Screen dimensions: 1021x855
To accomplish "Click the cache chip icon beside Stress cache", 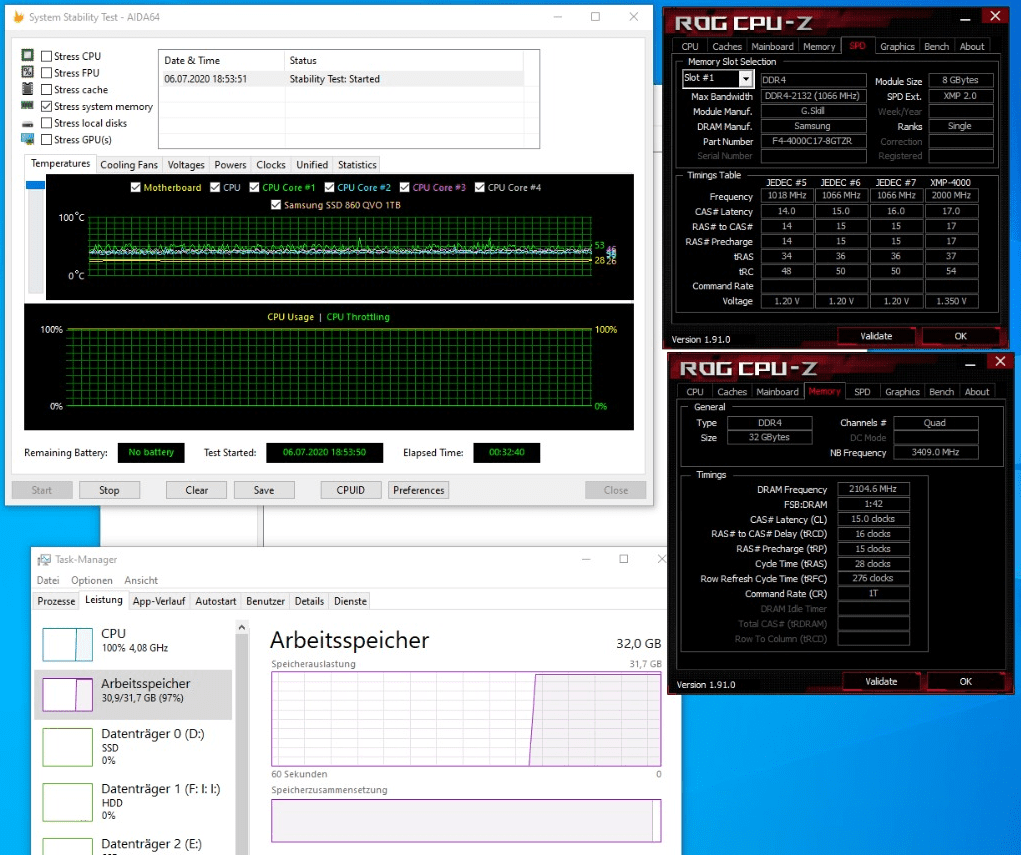I will [27, 89].
